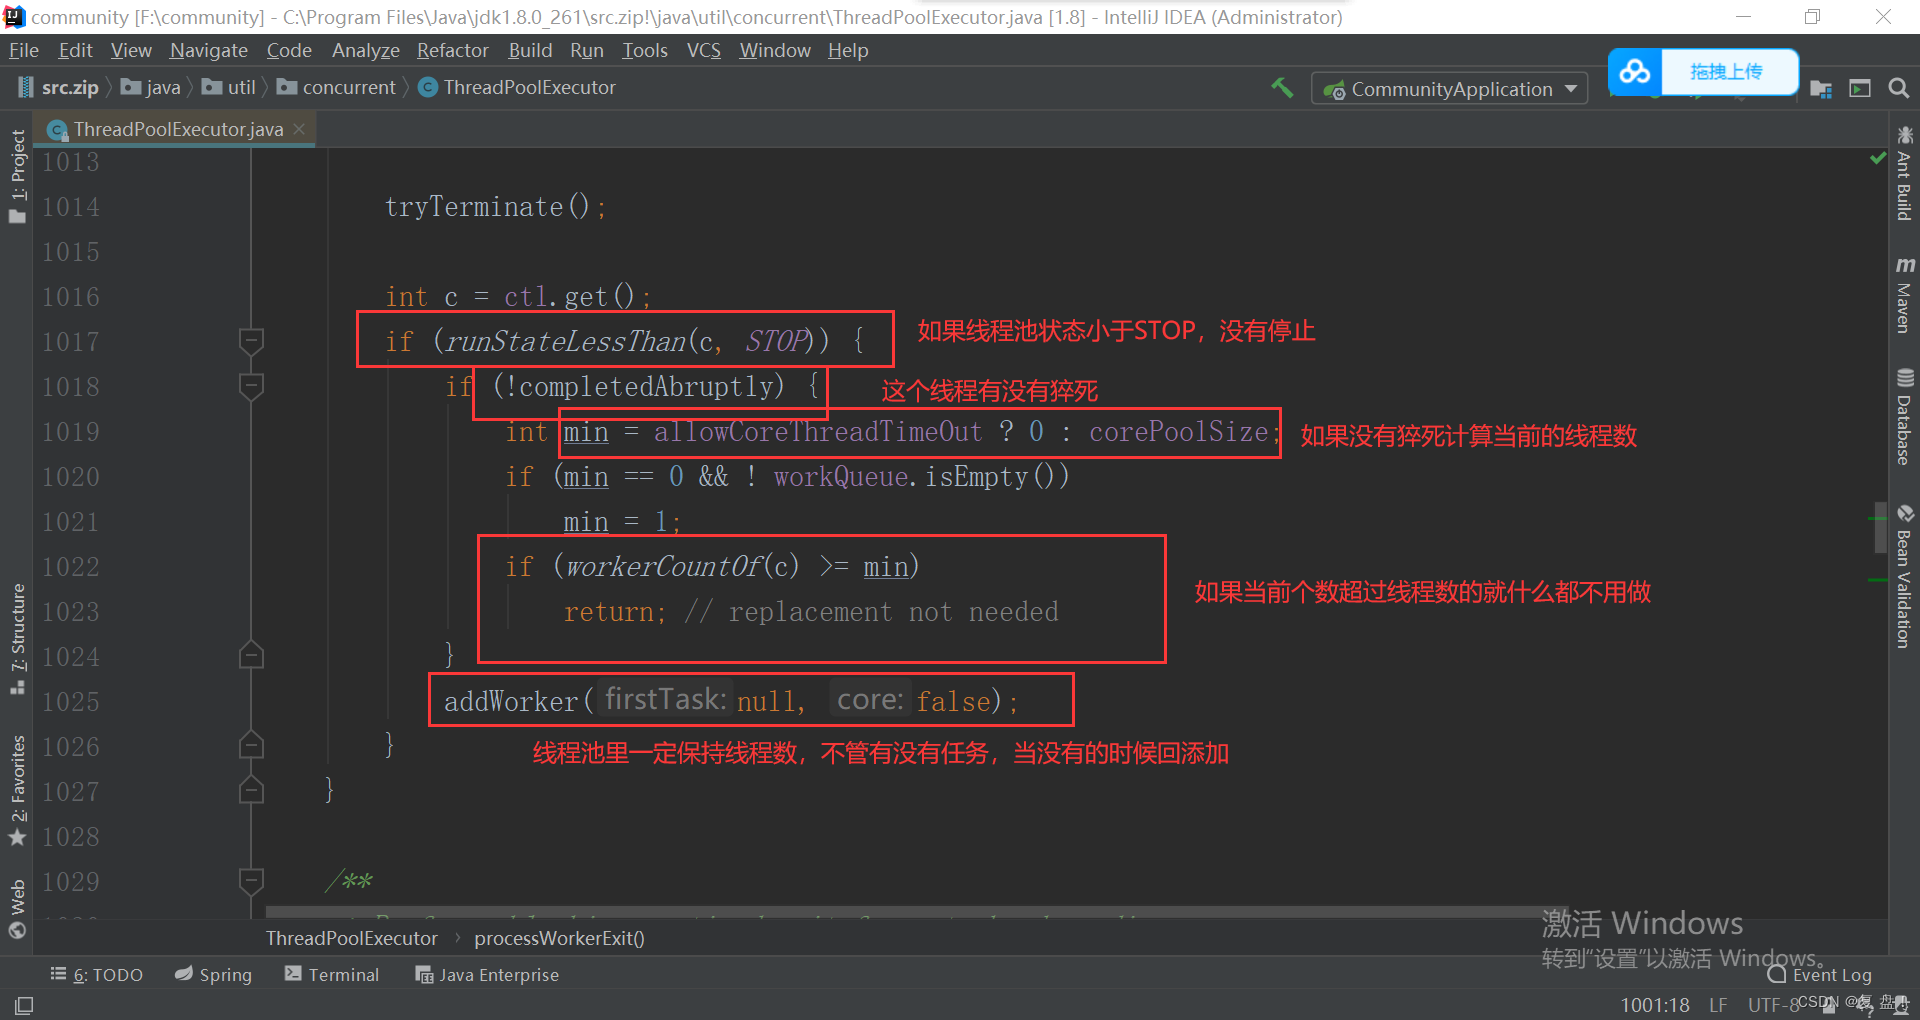Click the src.zip archive icon in breadcrumb
Viewport: 1920px width, 1020px height.
[x=26, y=88]
